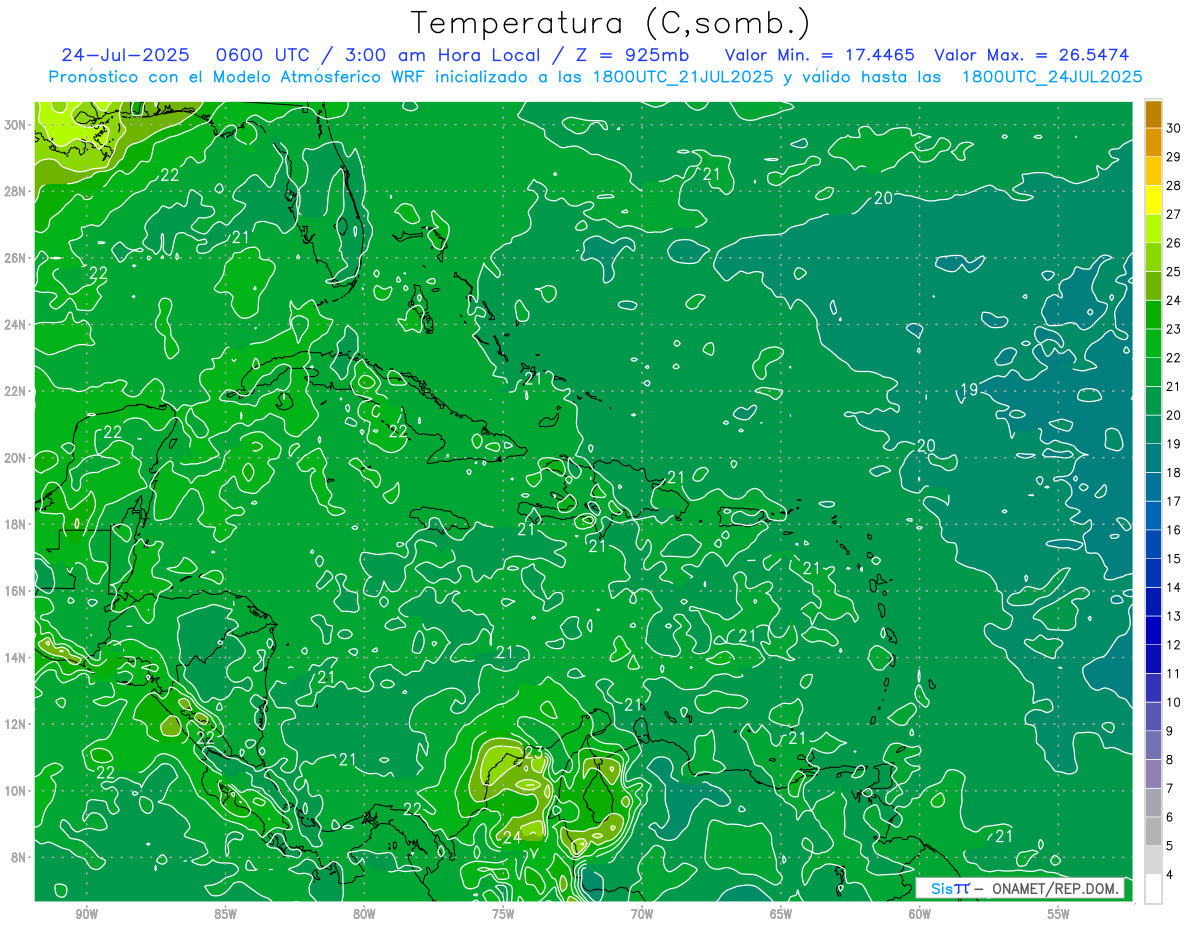
Task: Click the color scale label "24"
Action: coord(1173,300)
